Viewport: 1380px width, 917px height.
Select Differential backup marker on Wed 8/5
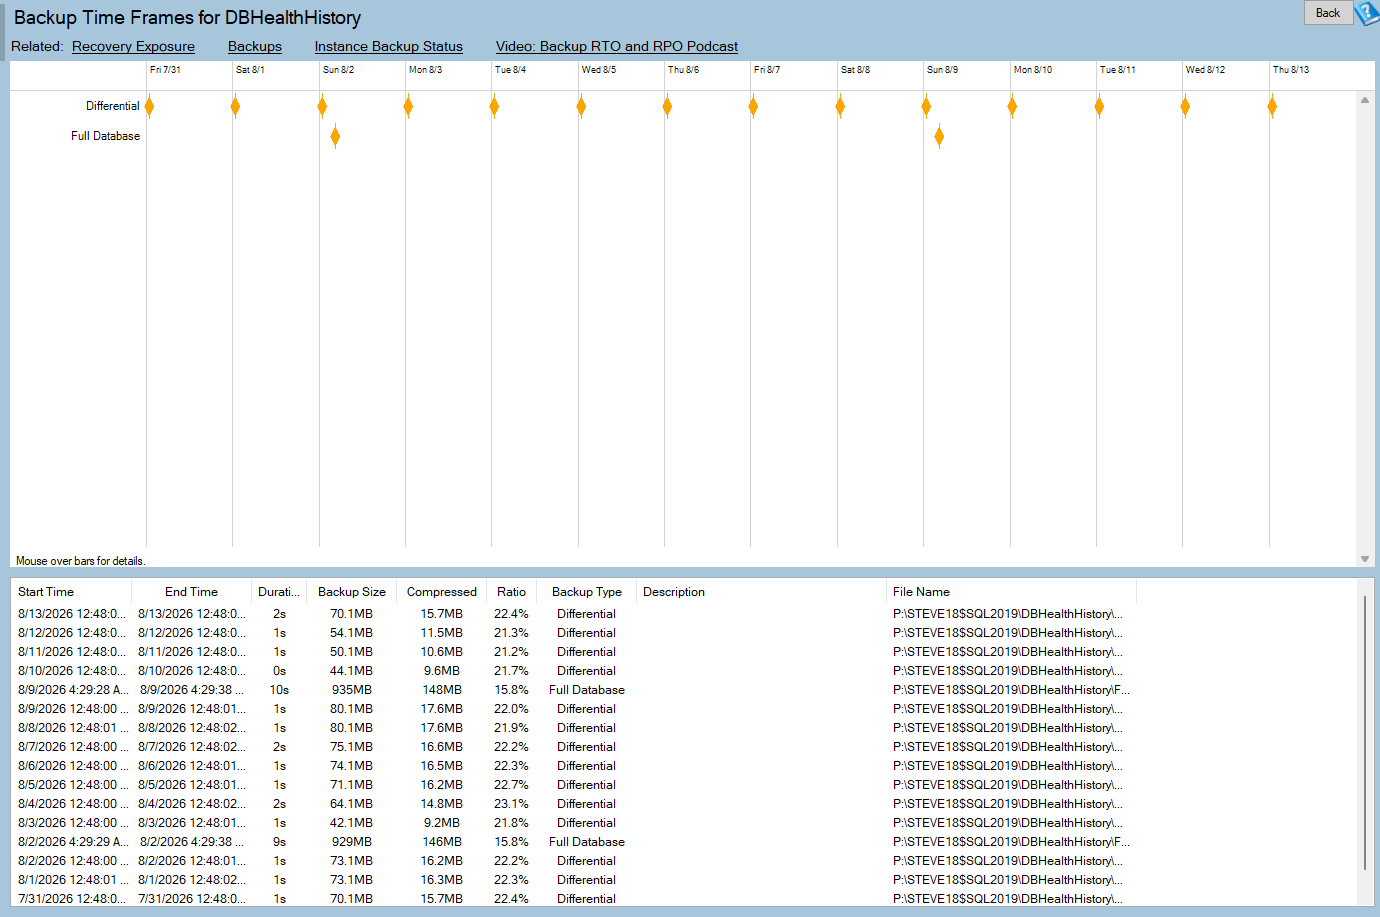coord(581,106)
